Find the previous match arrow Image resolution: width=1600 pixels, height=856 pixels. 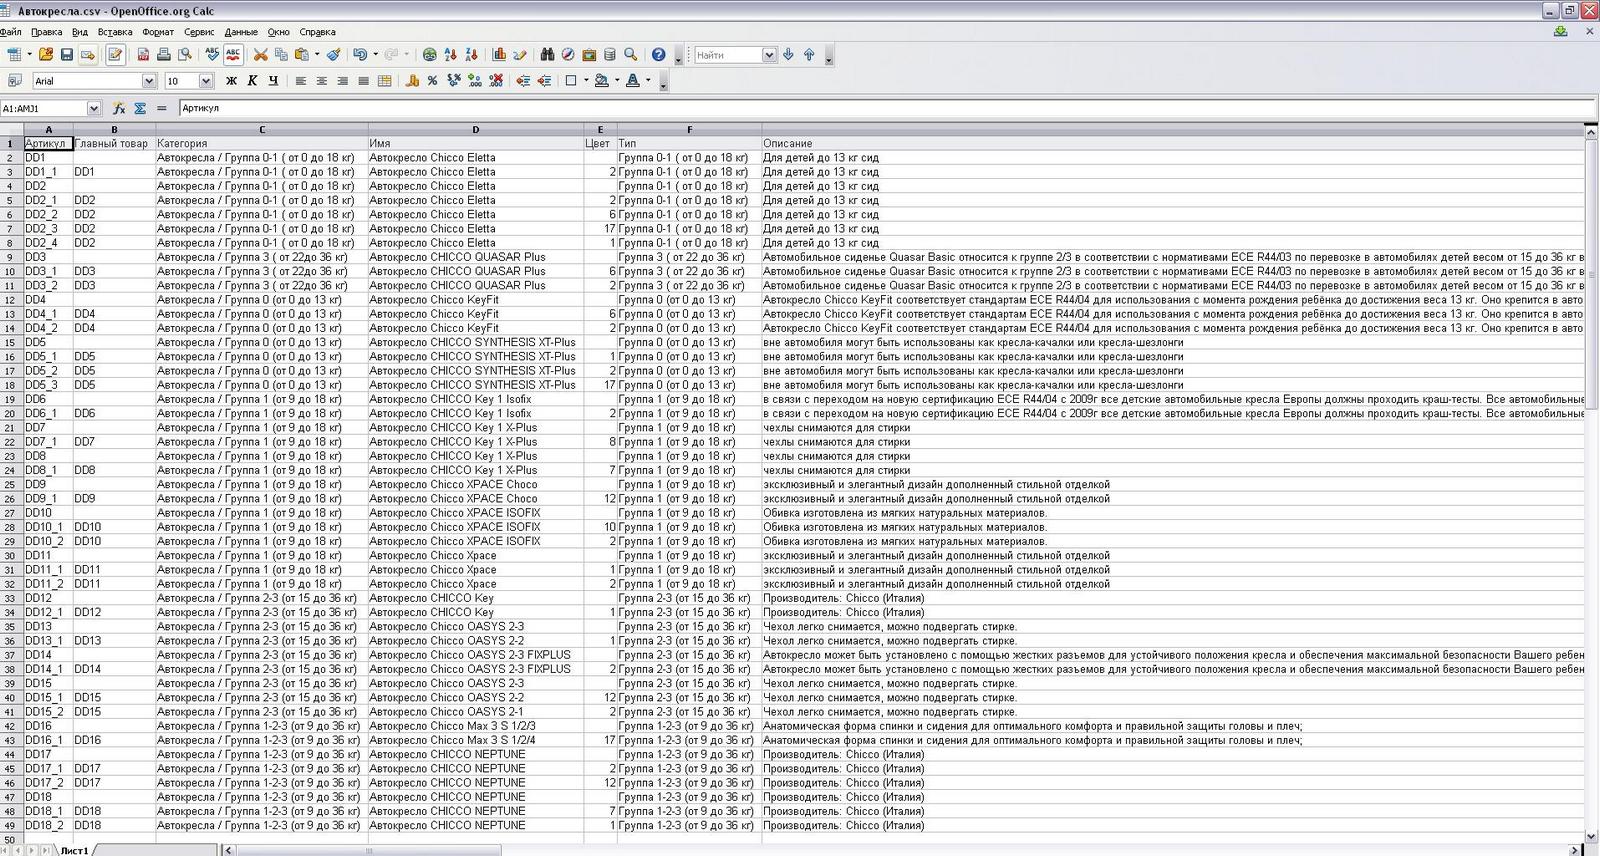(x=809, y=55)
